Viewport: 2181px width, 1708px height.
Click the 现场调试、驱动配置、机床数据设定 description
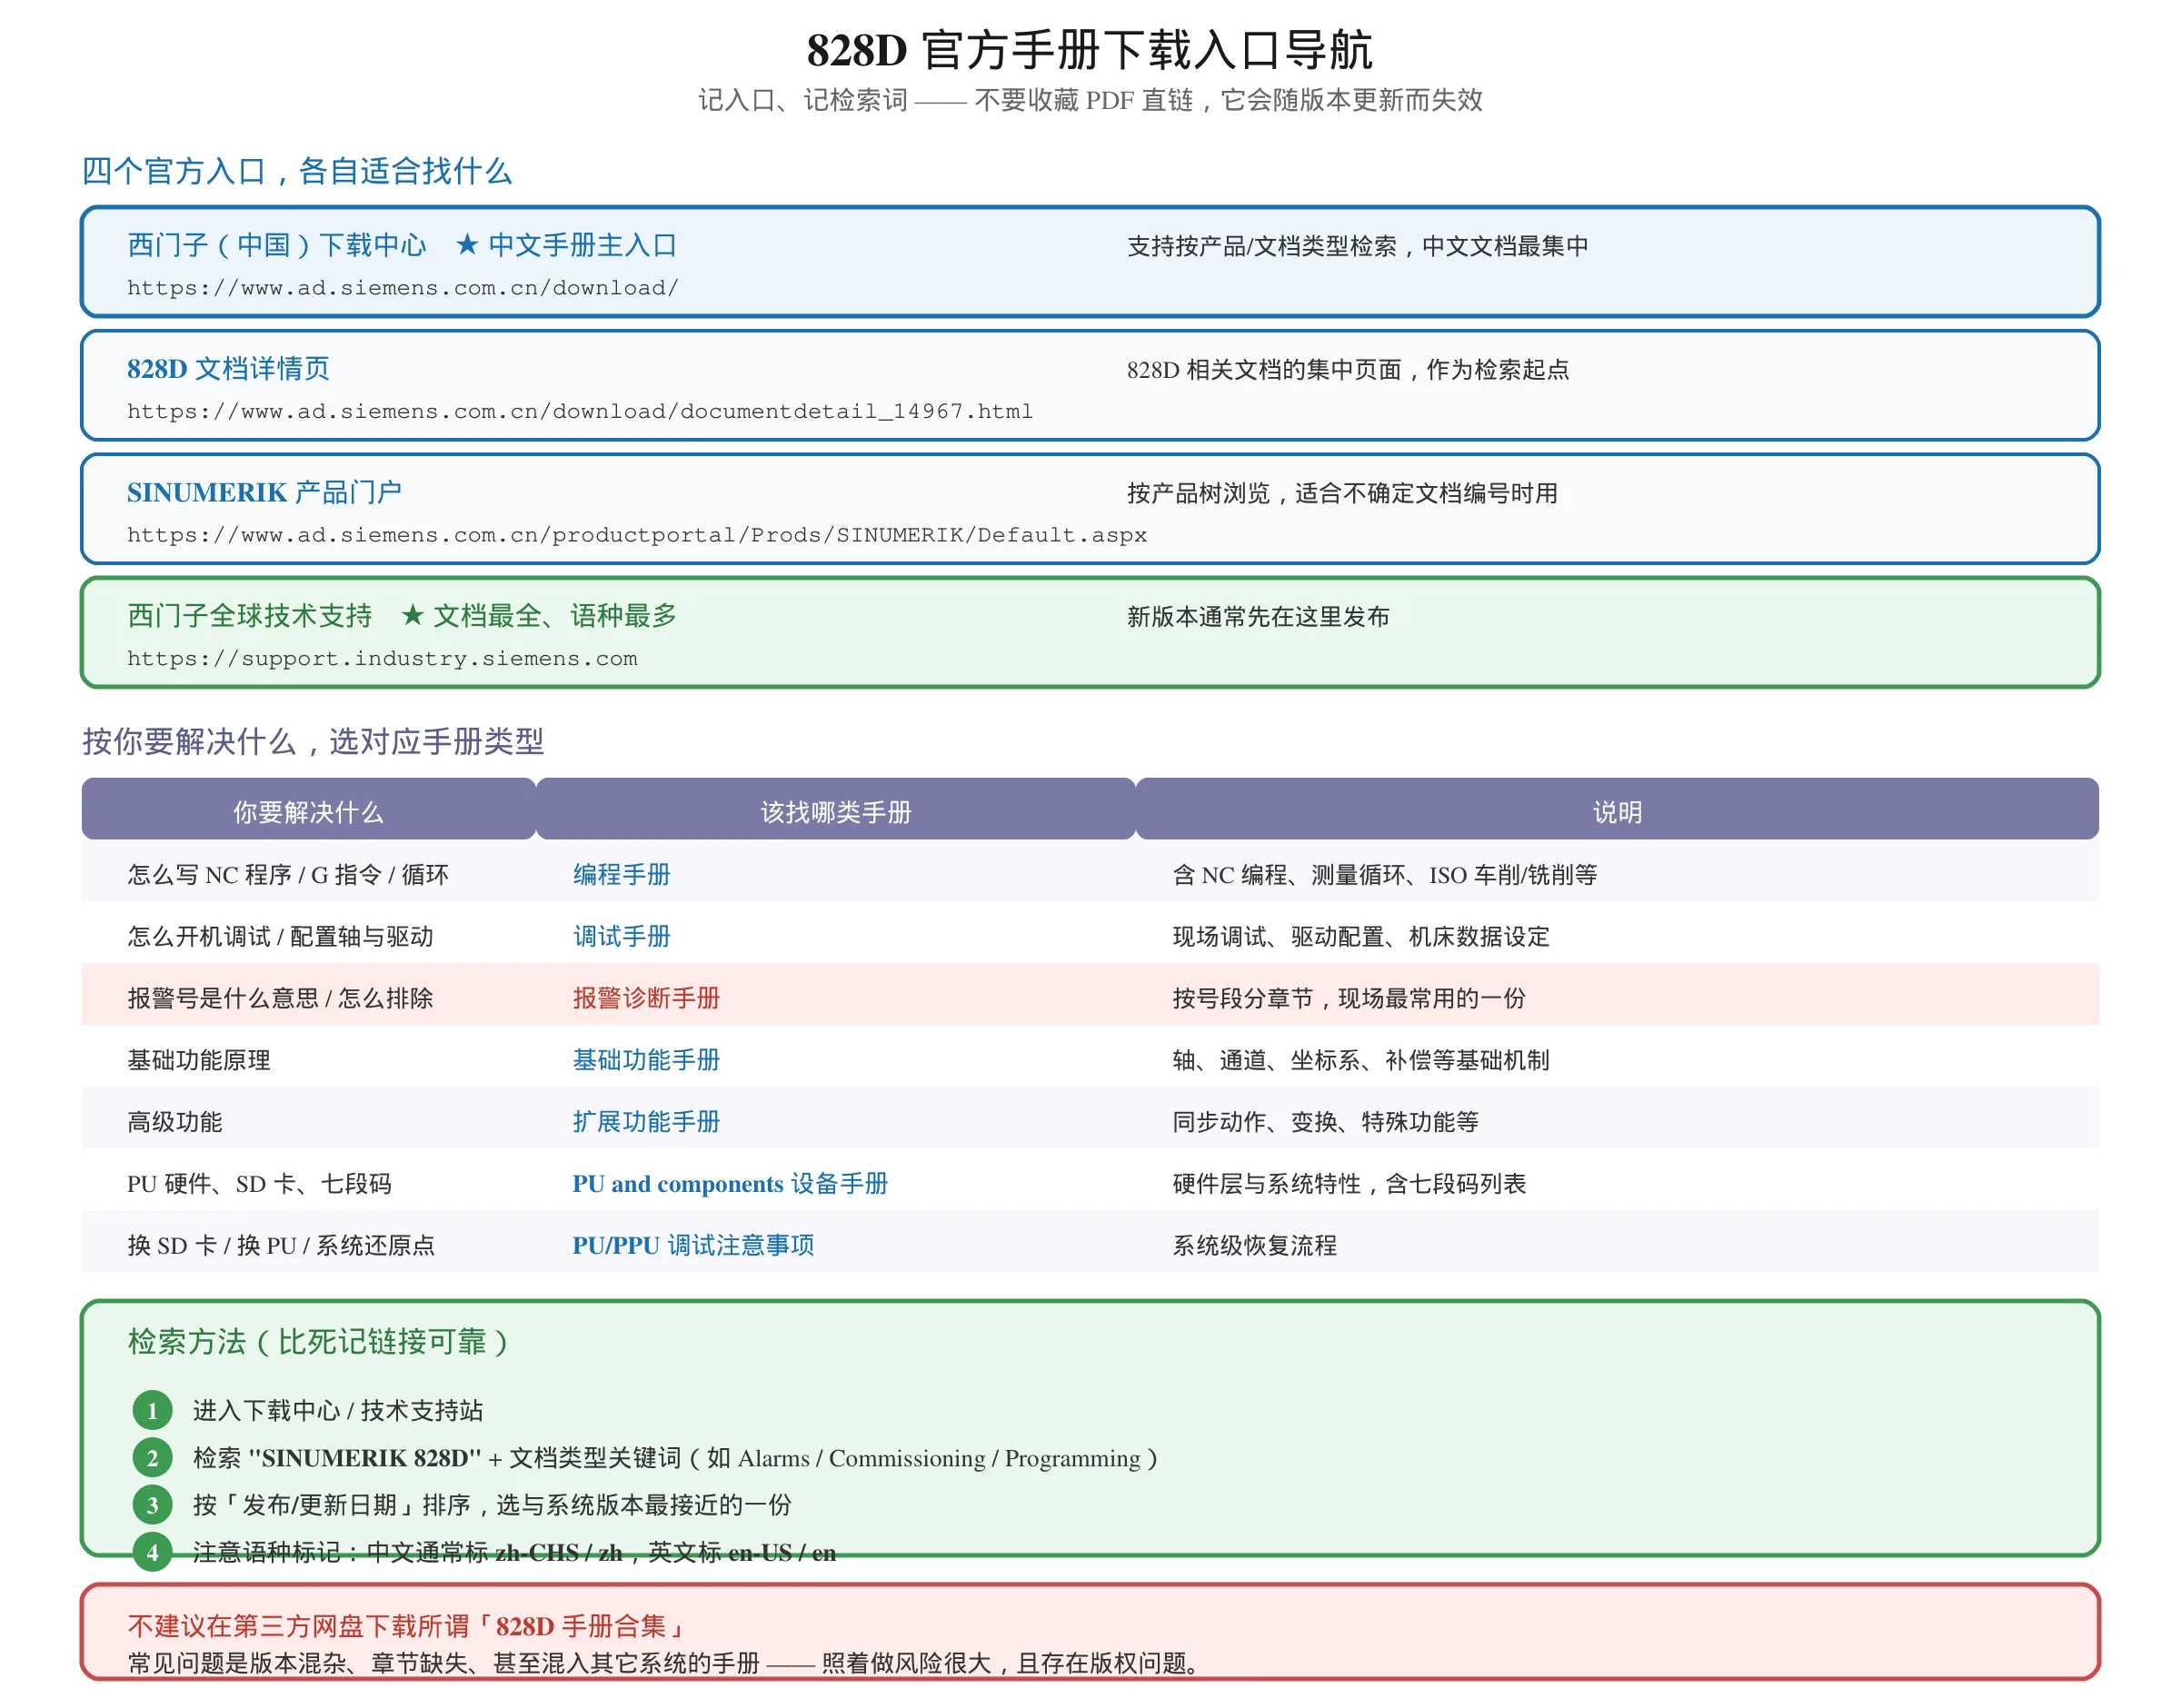(1361, 937)
